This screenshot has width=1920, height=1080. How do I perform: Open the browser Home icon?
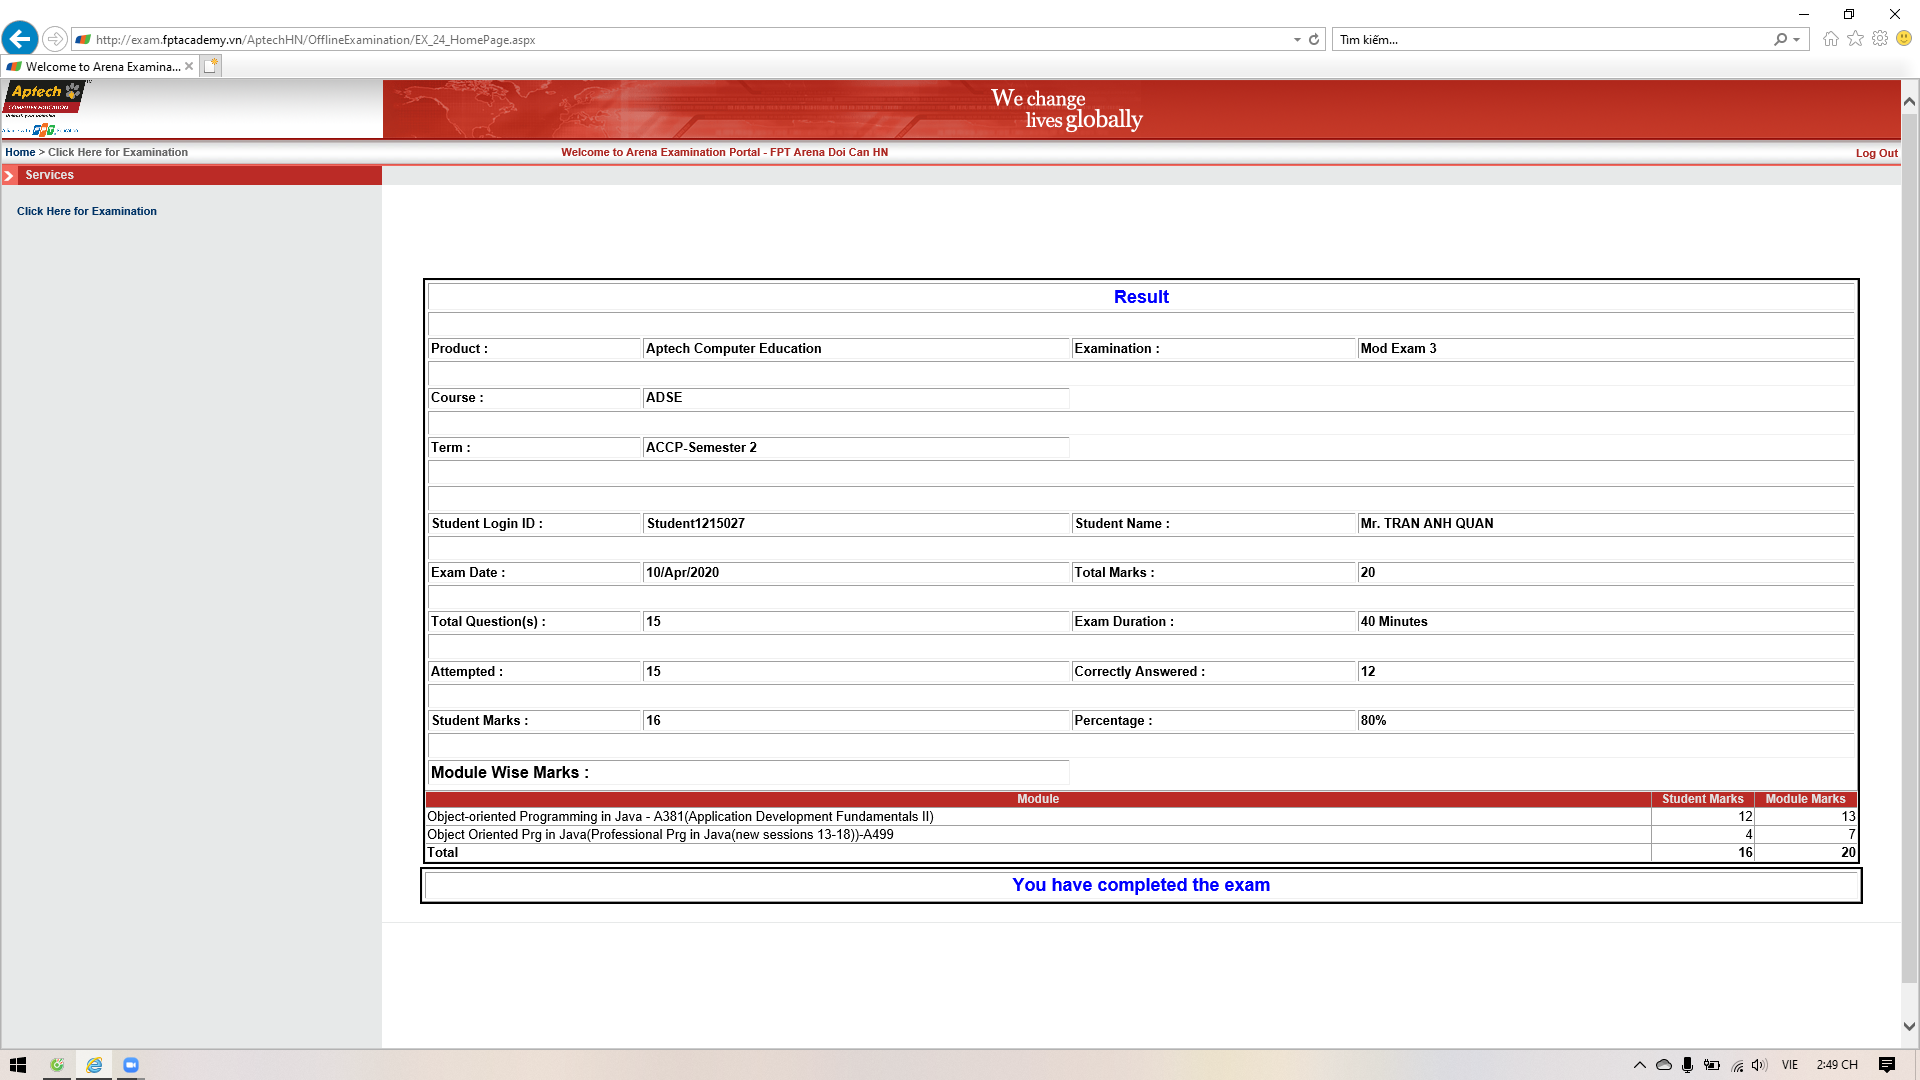click(1831, 39)
